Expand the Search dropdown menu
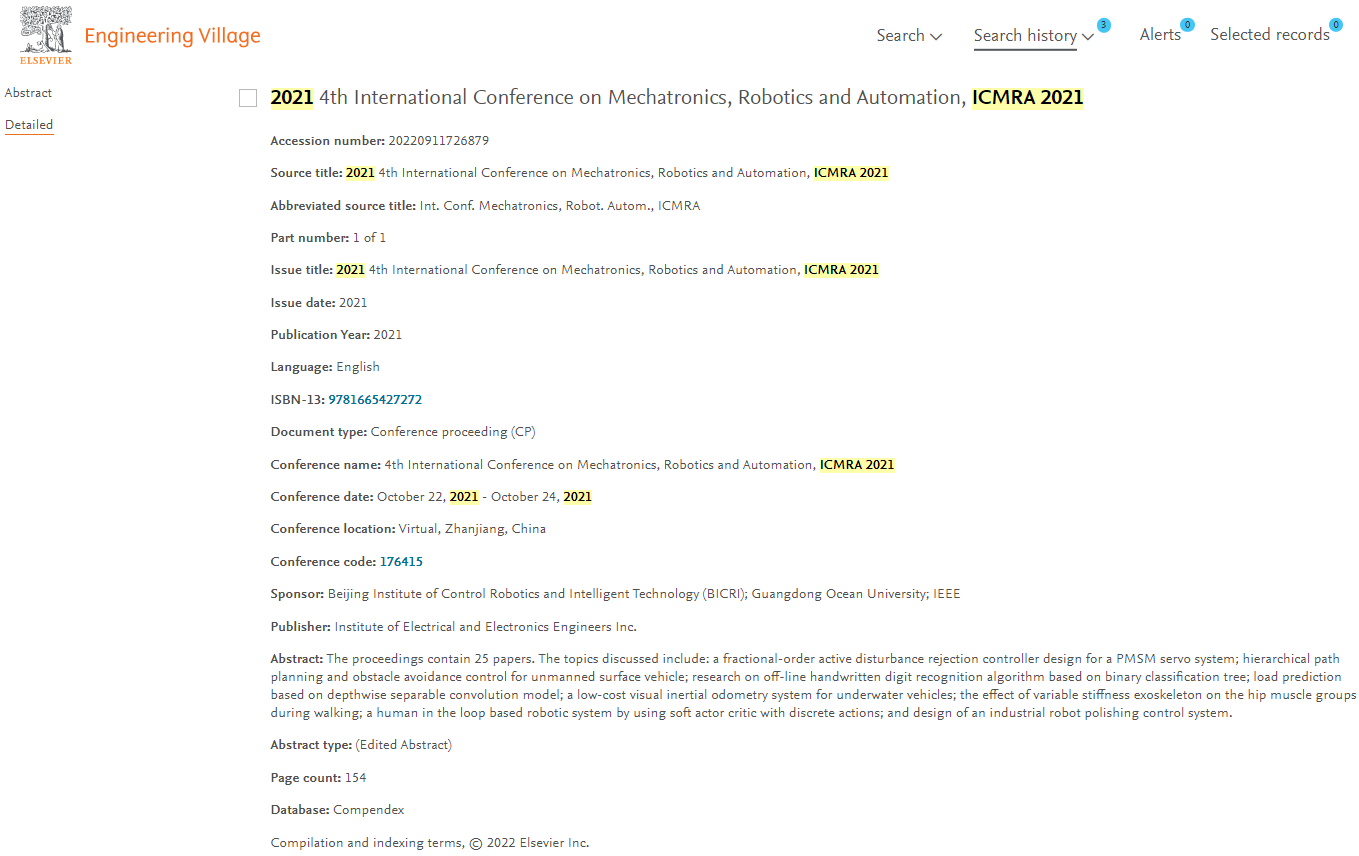The width and height of the screenshot is (1359, 856). [x=909, y=36]
